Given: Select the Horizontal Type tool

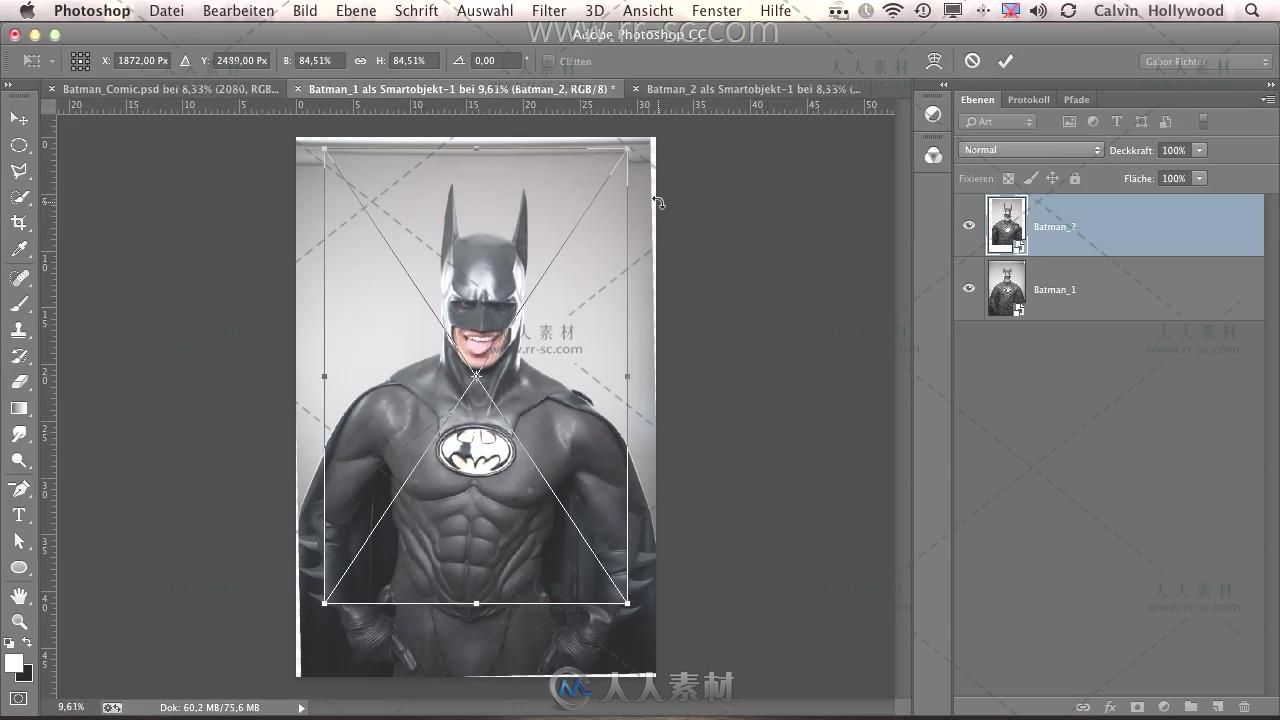Looking at the screenshot, I should tap(19, 515).
